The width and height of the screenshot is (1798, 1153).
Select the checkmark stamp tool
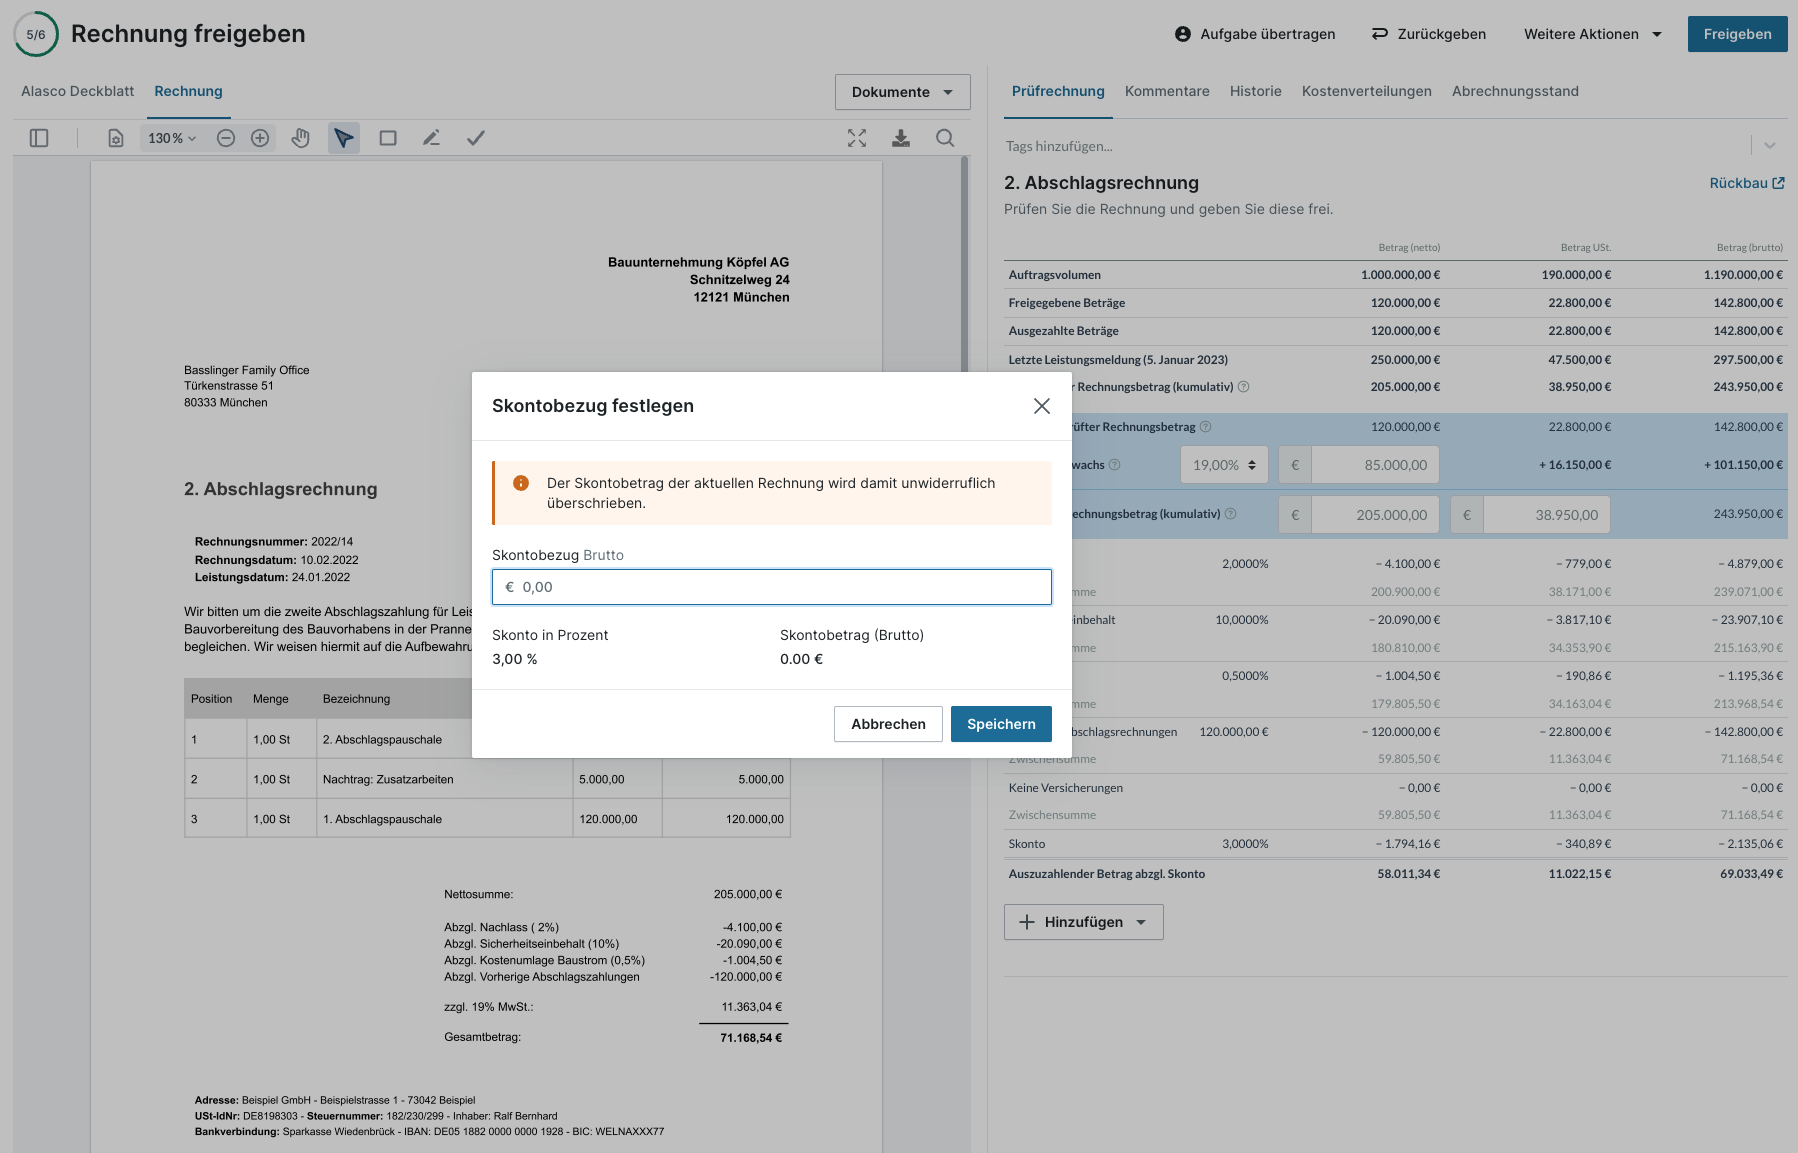click(x=476, y=138)
